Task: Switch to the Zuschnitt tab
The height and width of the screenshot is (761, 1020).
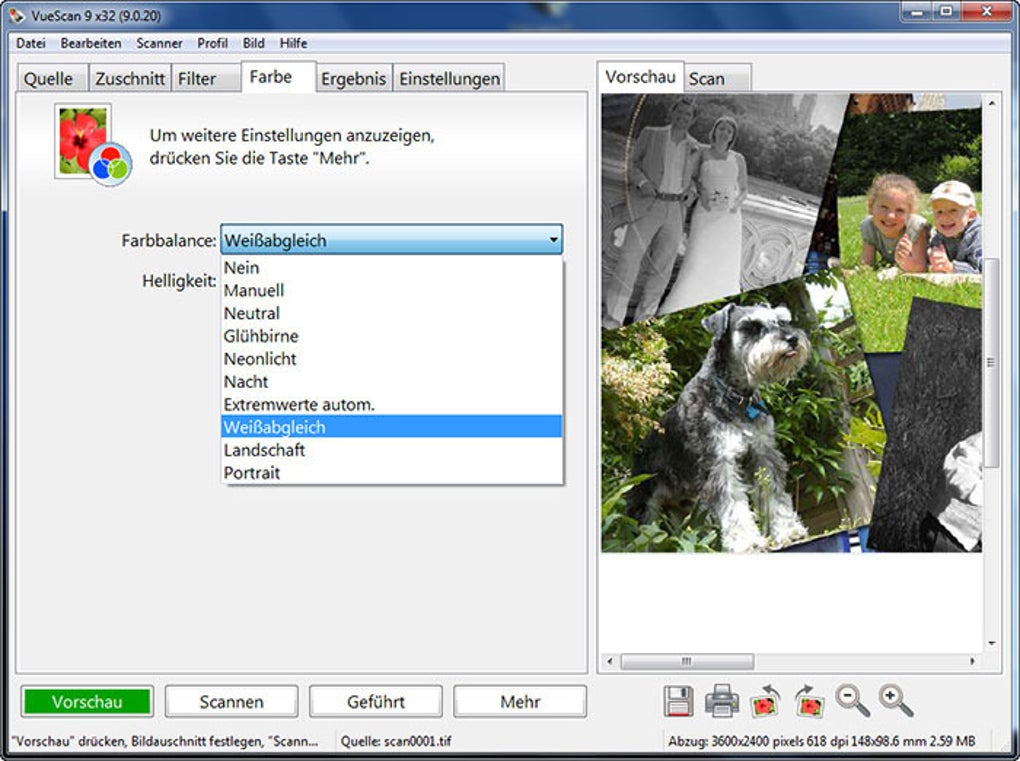Action: [x=130, y=79]
